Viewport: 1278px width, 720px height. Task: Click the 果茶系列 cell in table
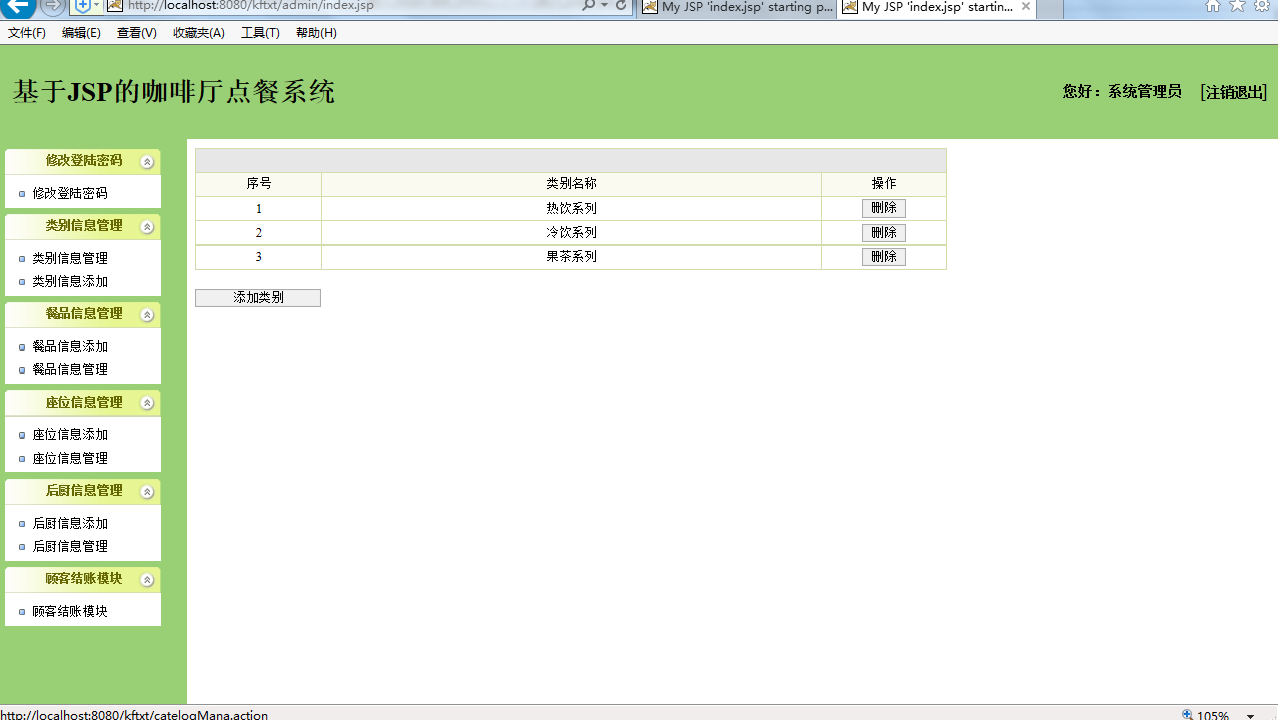click(571, 257)
